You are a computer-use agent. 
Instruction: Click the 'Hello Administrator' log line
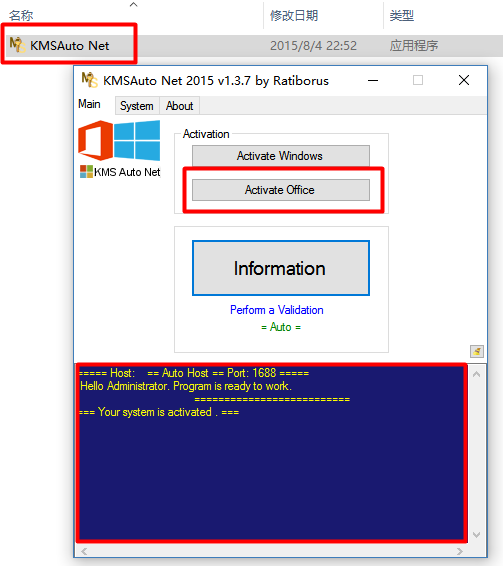(186, 386)
